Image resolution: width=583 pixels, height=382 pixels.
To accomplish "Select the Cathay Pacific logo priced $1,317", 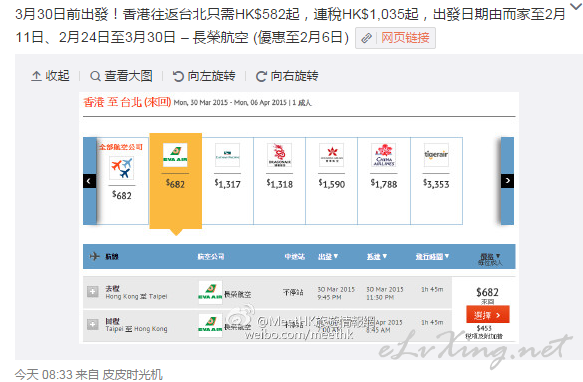I will pos(227,155).
